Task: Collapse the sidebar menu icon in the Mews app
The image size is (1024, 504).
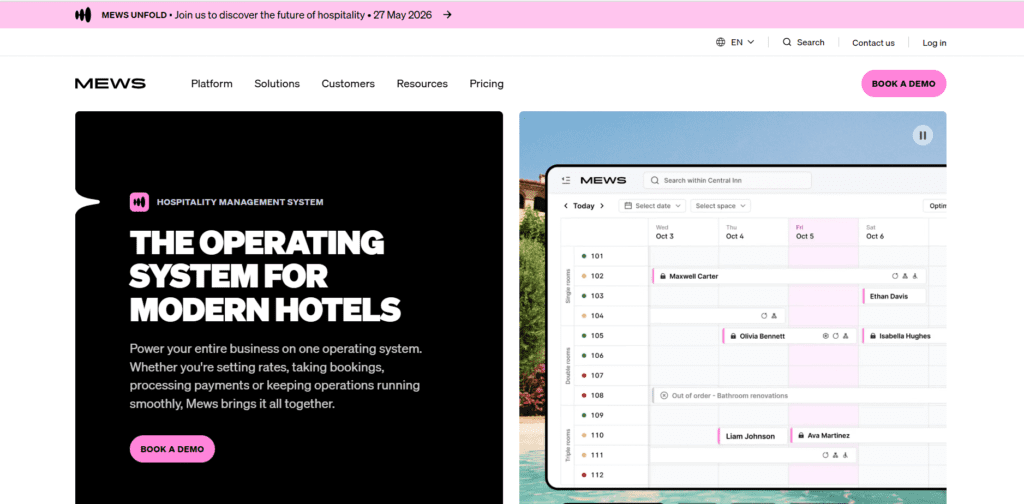Action: pyautogui.click(x=566, y=180)
